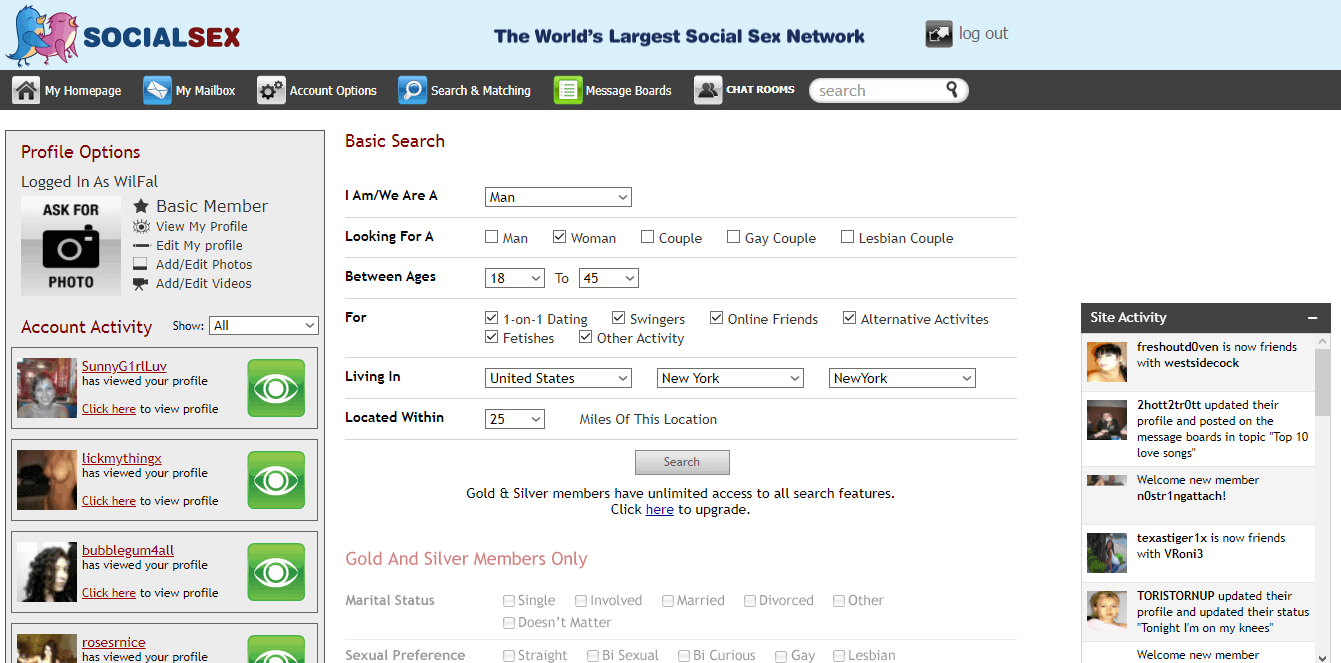This screenshot has width=1341, height=663.
Task: Enable the Gay Couple checkbox
Action: 734,237
